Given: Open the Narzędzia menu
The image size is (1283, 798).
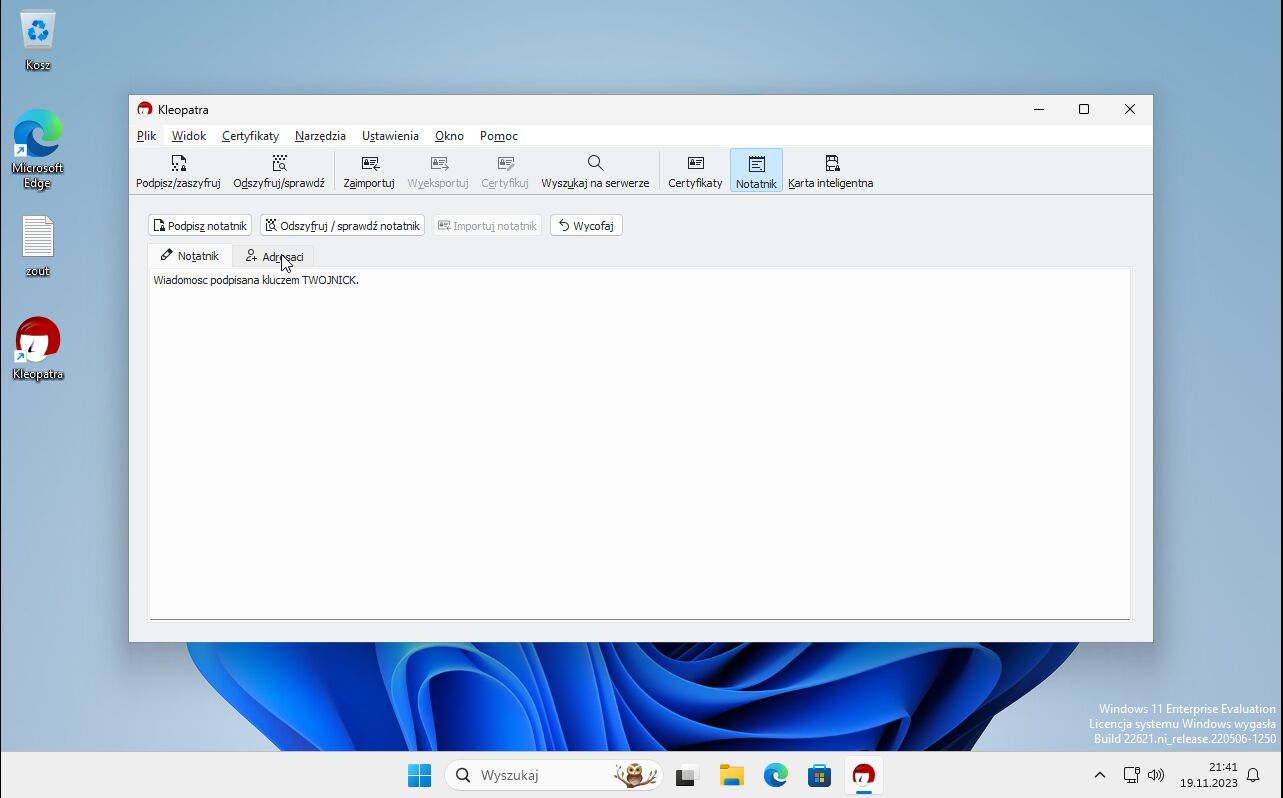Looking at the screenshot, I should pos(320,136).
